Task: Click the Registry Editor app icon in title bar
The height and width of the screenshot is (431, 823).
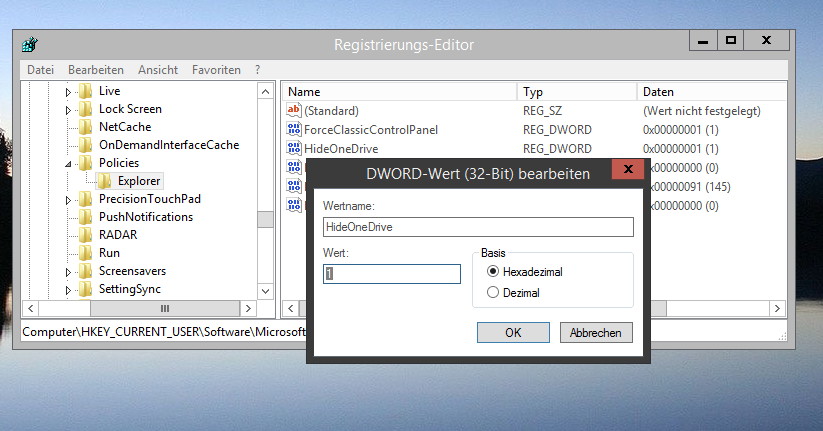Action: tap(30, 44)
